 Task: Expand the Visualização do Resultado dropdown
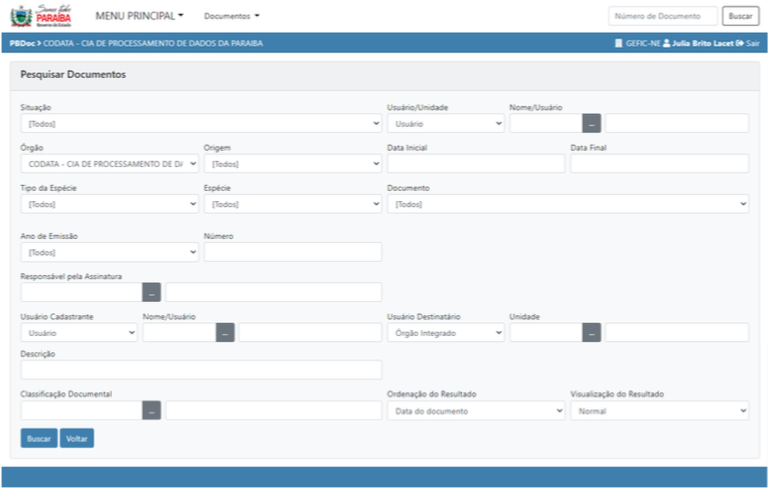pos(658,410)
